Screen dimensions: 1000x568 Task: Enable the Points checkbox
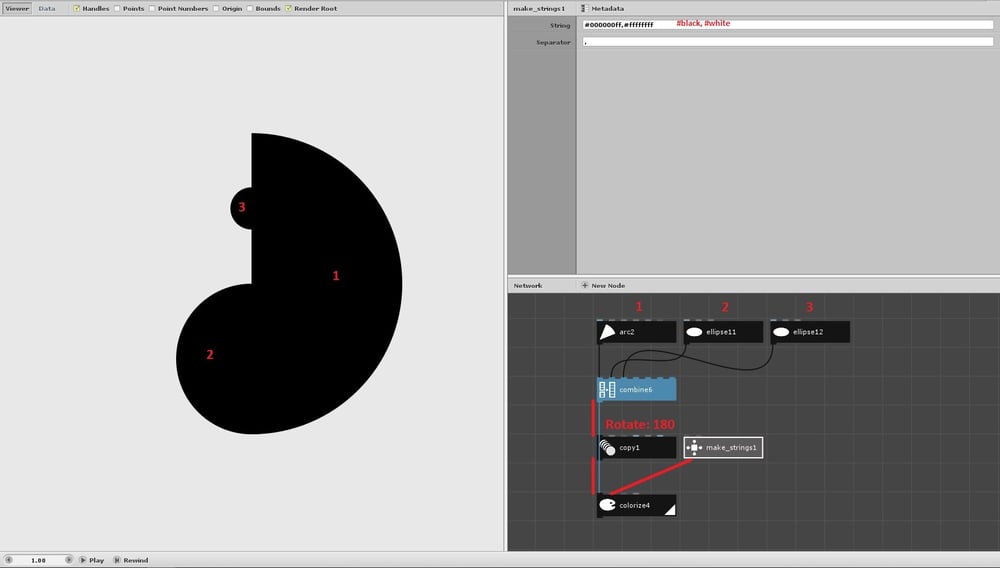(x=117, y=8)
